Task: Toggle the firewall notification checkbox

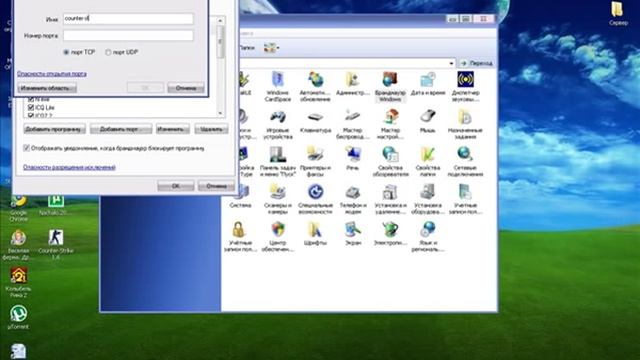Action: (x=27, y=148)
